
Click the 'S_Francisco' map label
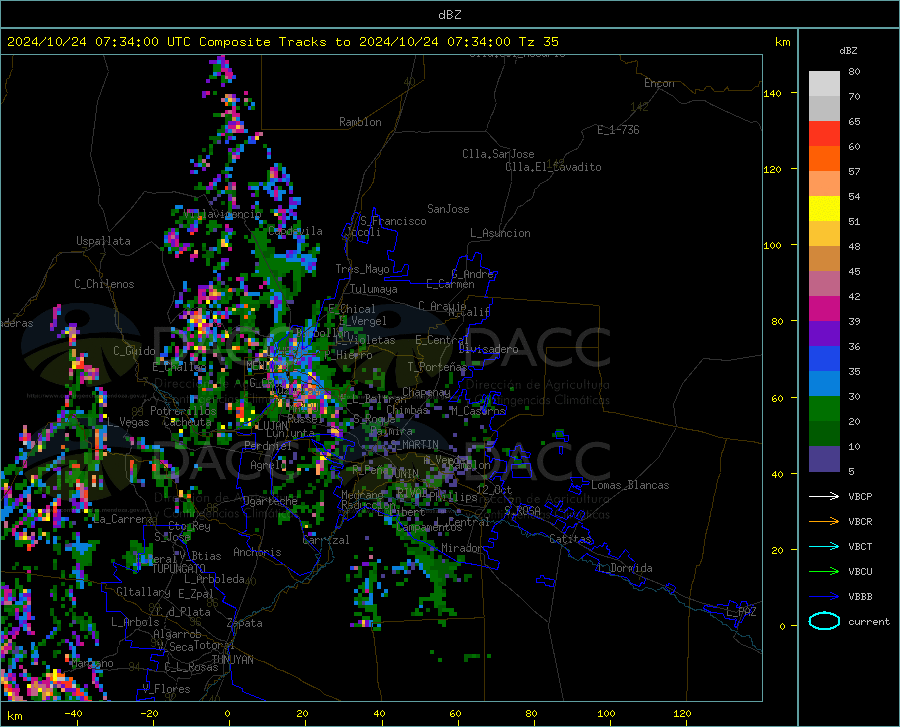pos(393,221)
